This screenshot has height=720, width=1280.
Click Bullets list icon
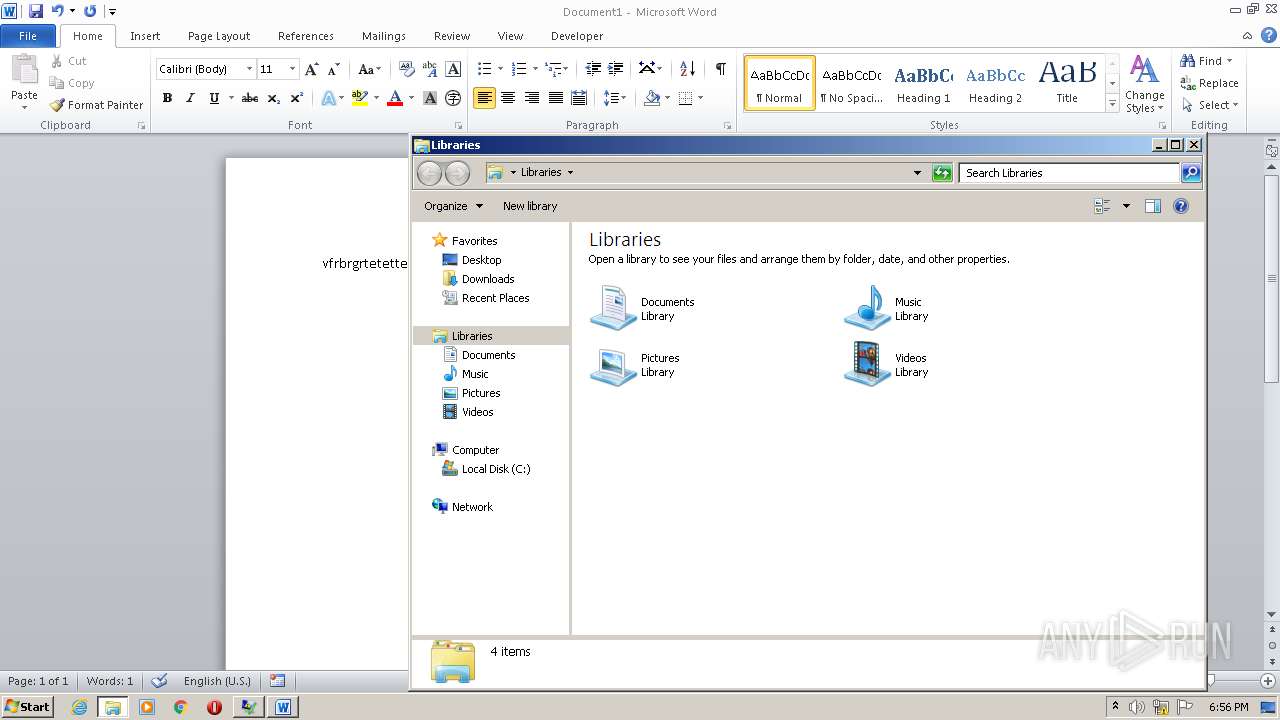[484, 69]
